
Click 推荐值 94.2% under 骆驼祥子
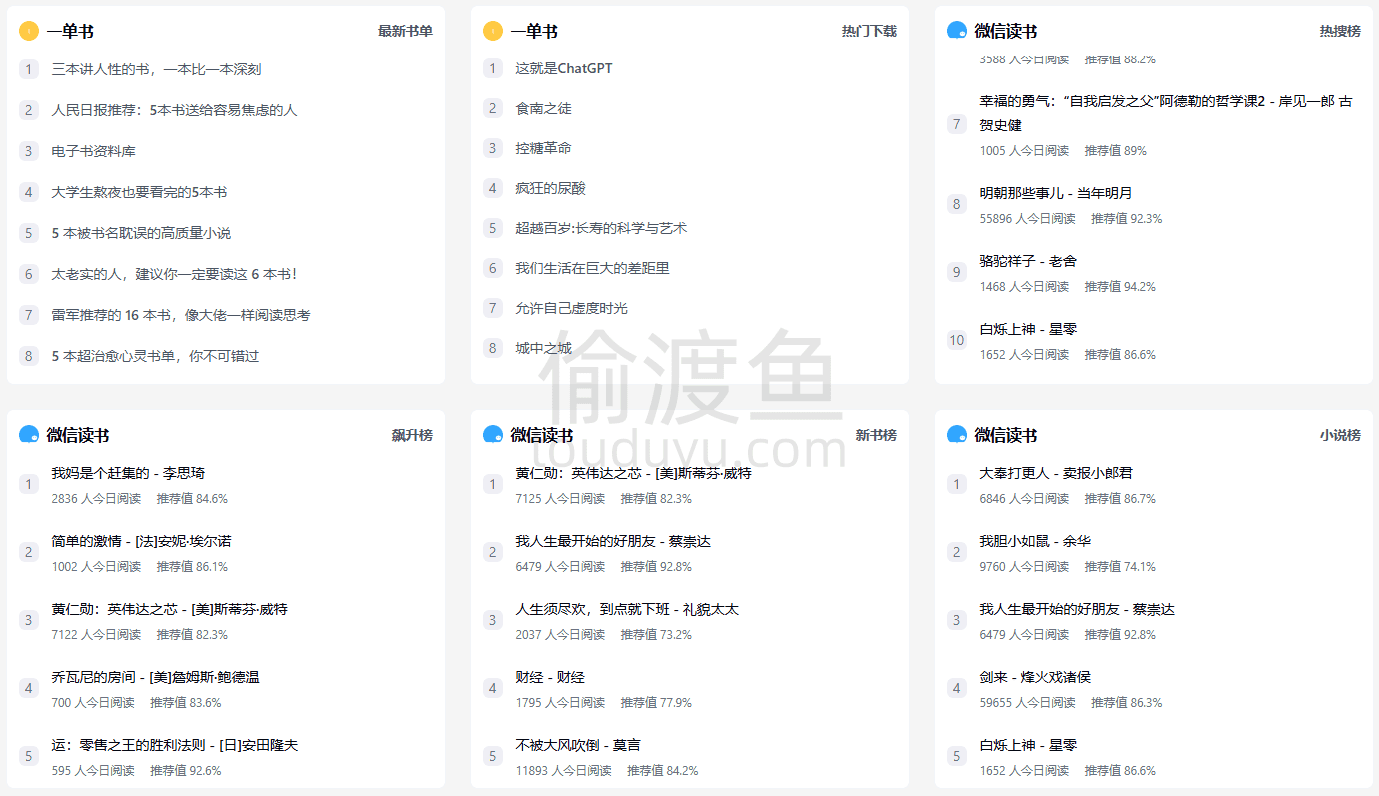(x=1120, y=286)
